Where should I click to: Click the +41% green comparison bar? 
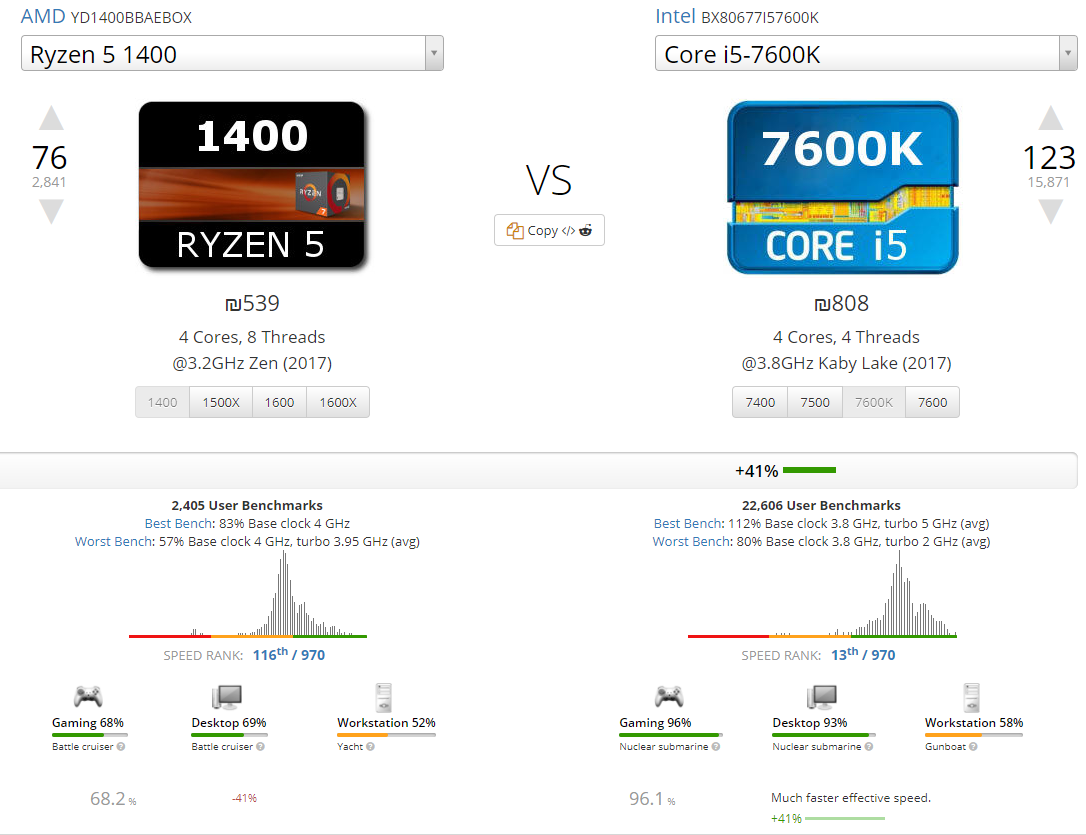tap(809, 470)
